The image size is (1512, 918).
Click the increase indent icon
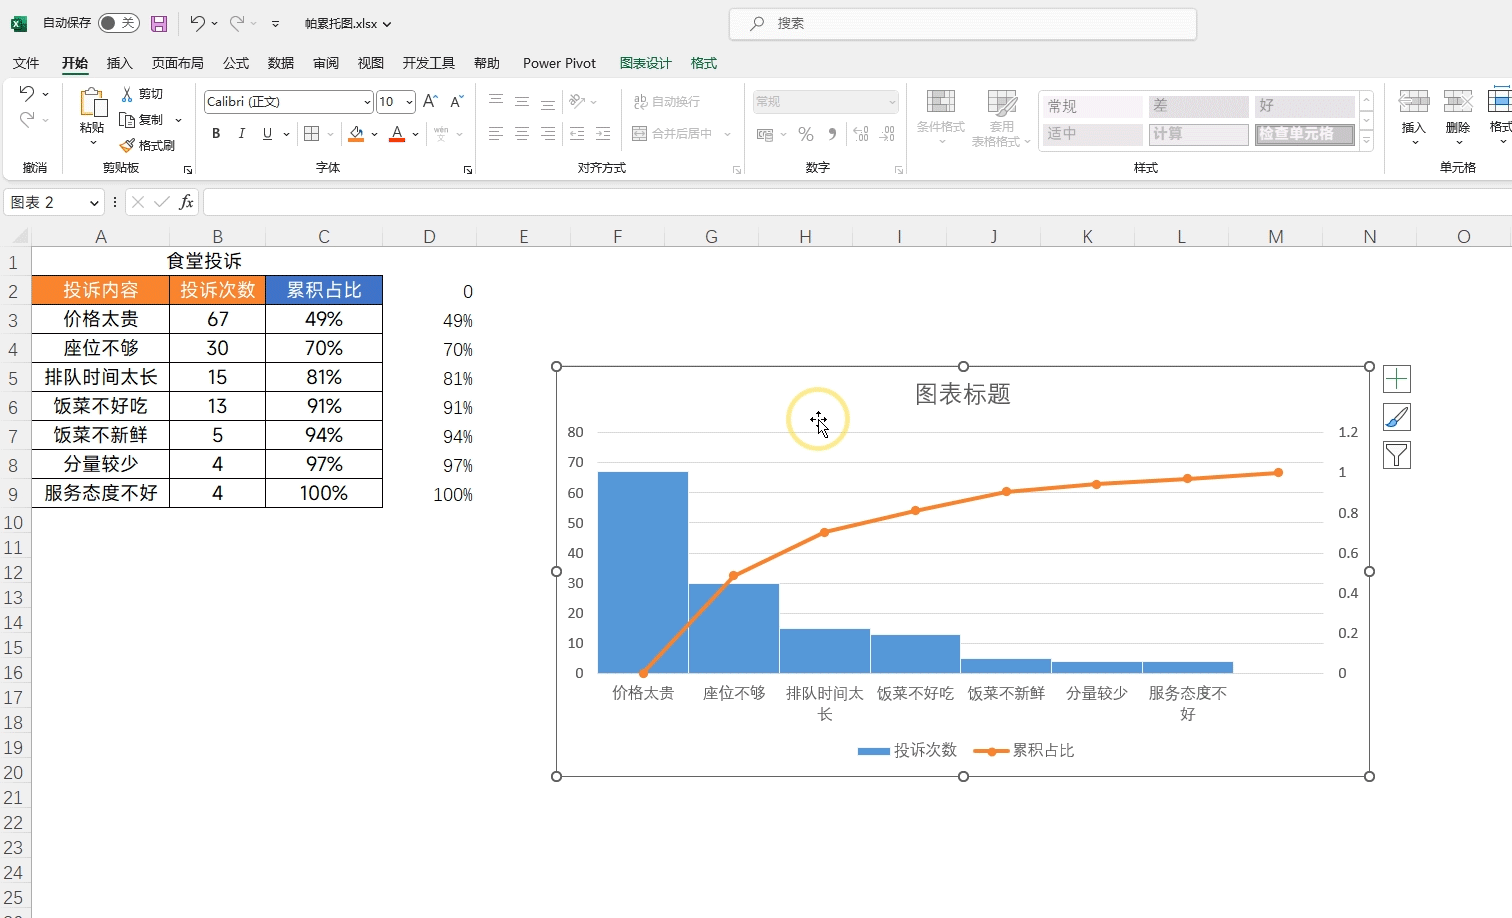click(603, 134)
